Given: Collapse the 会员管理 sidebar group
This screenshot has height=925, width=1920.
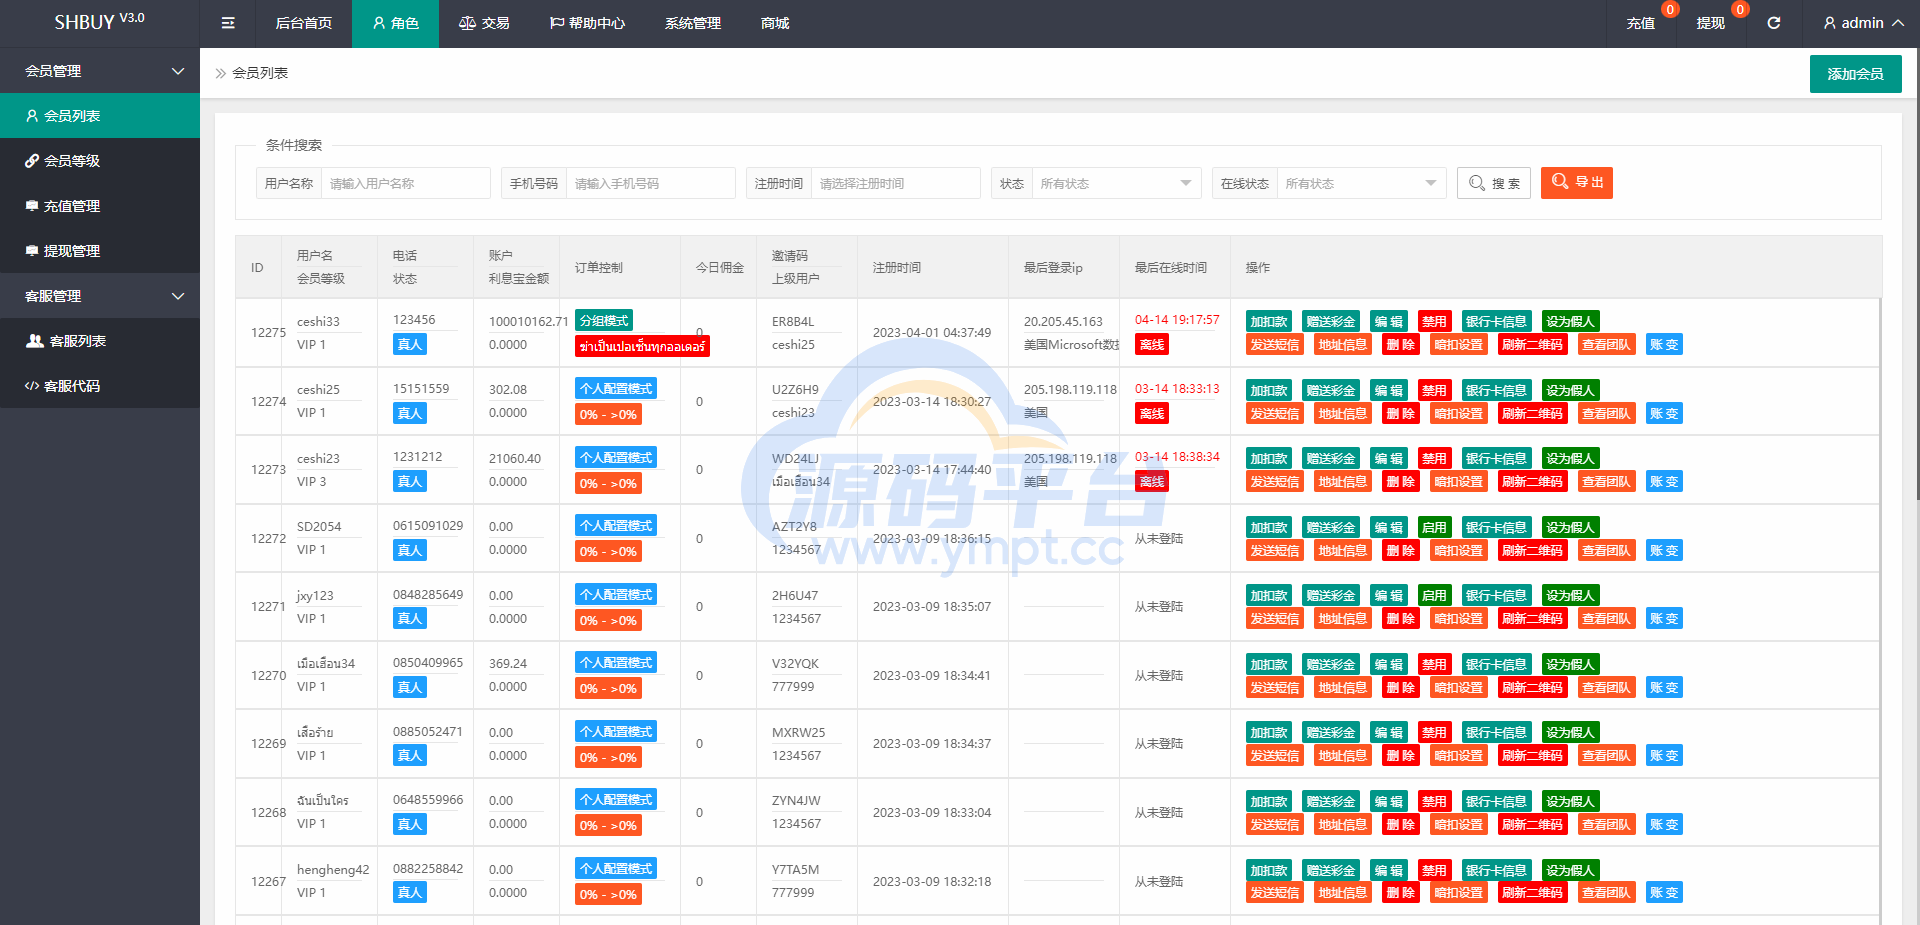Looking at the screenshot, I should 100,71.
